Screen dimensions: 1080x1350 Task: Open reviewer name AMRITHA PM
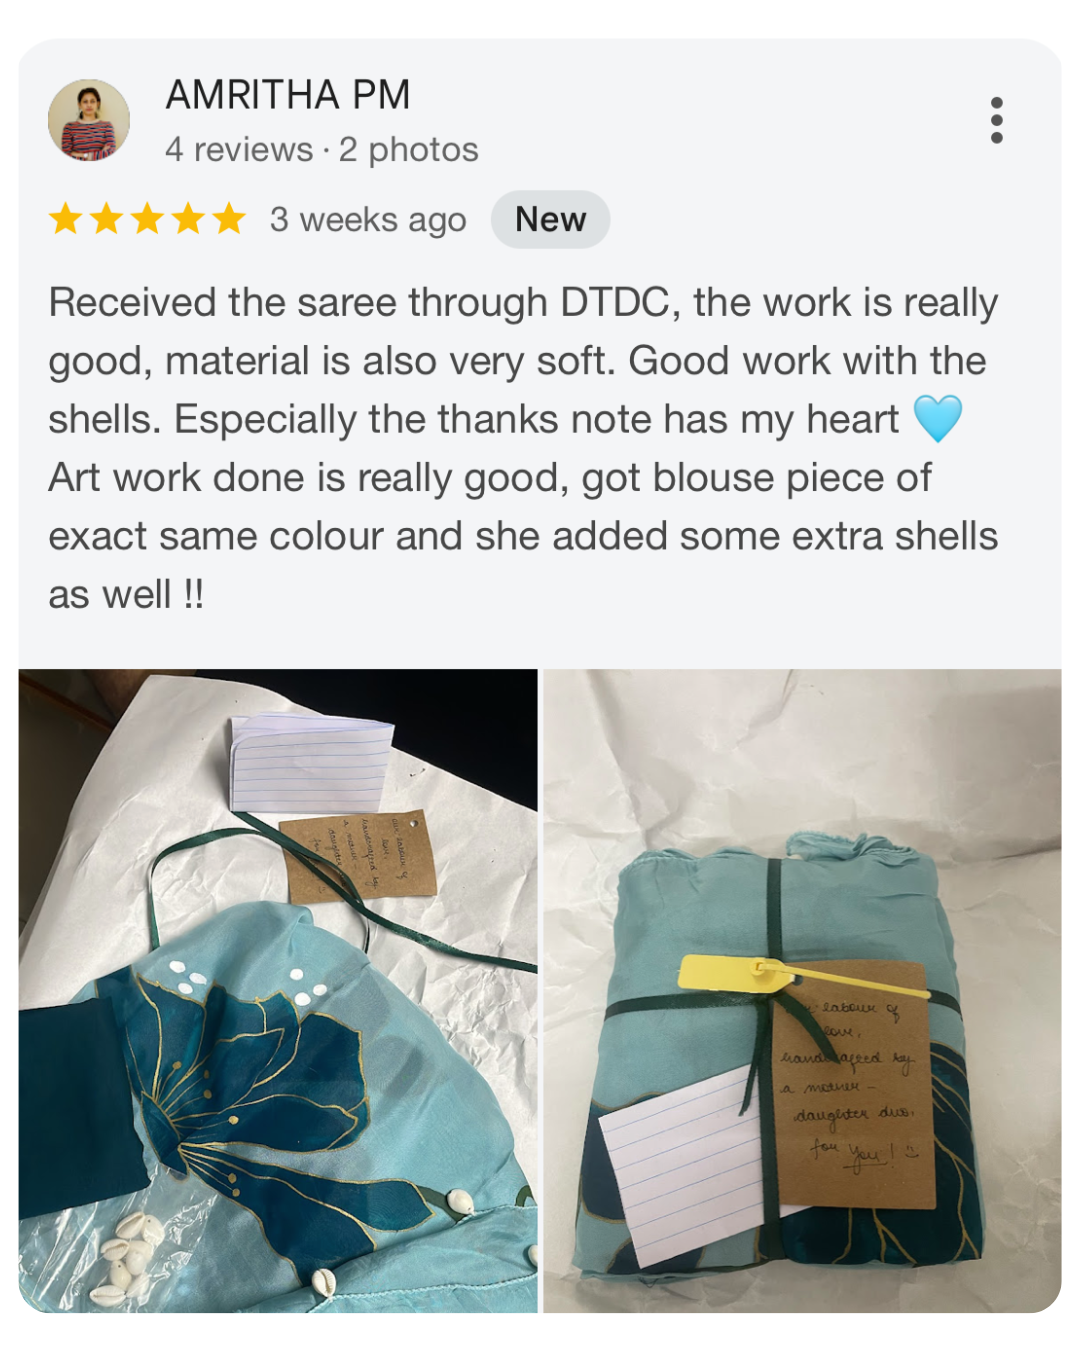(x=288, y=95)
